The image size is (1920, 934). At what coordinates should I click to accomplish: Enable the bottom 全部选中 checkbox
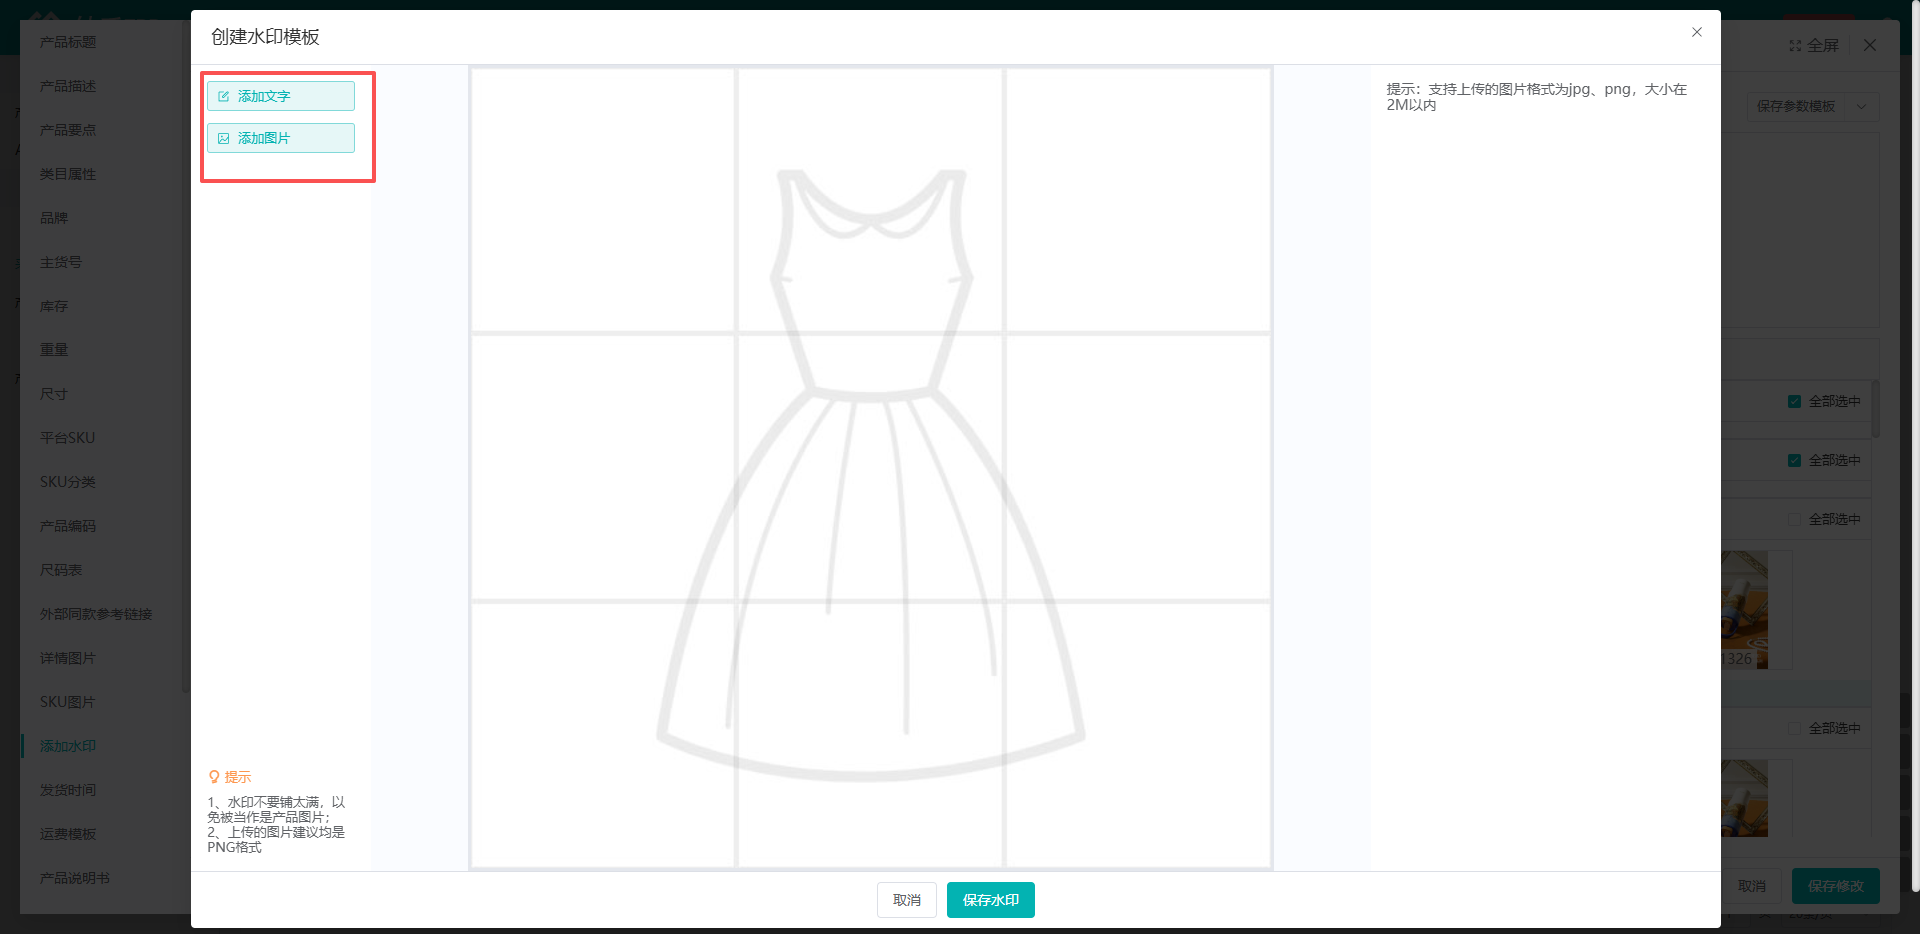tap(1794, 728)
